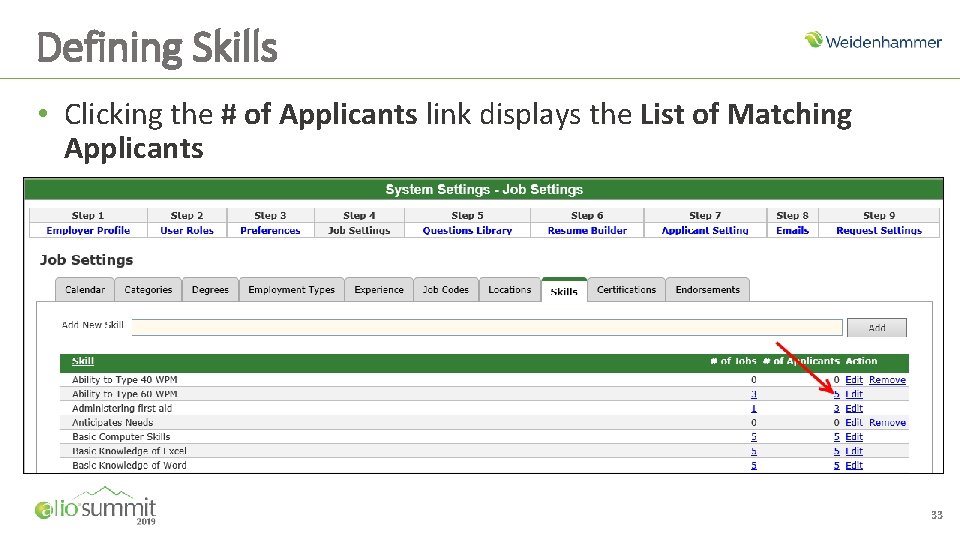Image resolution: width=960 pixels, height=540 pixels.
Task: Open jobs count for Basic Knowledge of Word
Action: [754, 465]
